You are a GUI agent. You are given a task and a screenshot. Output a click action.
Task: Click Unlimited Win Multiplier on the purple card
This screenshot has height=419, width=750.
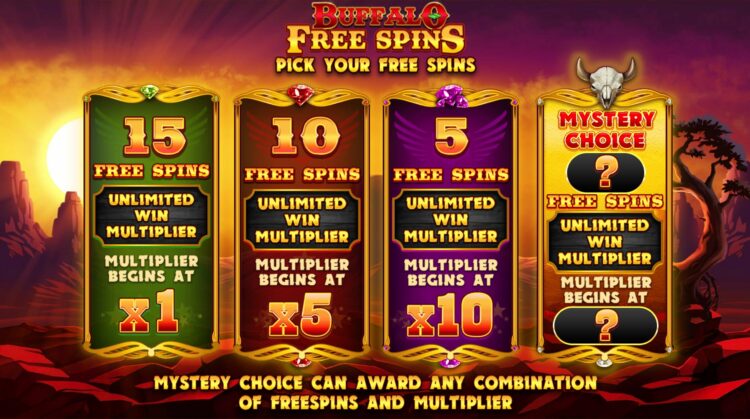point(451,220)
